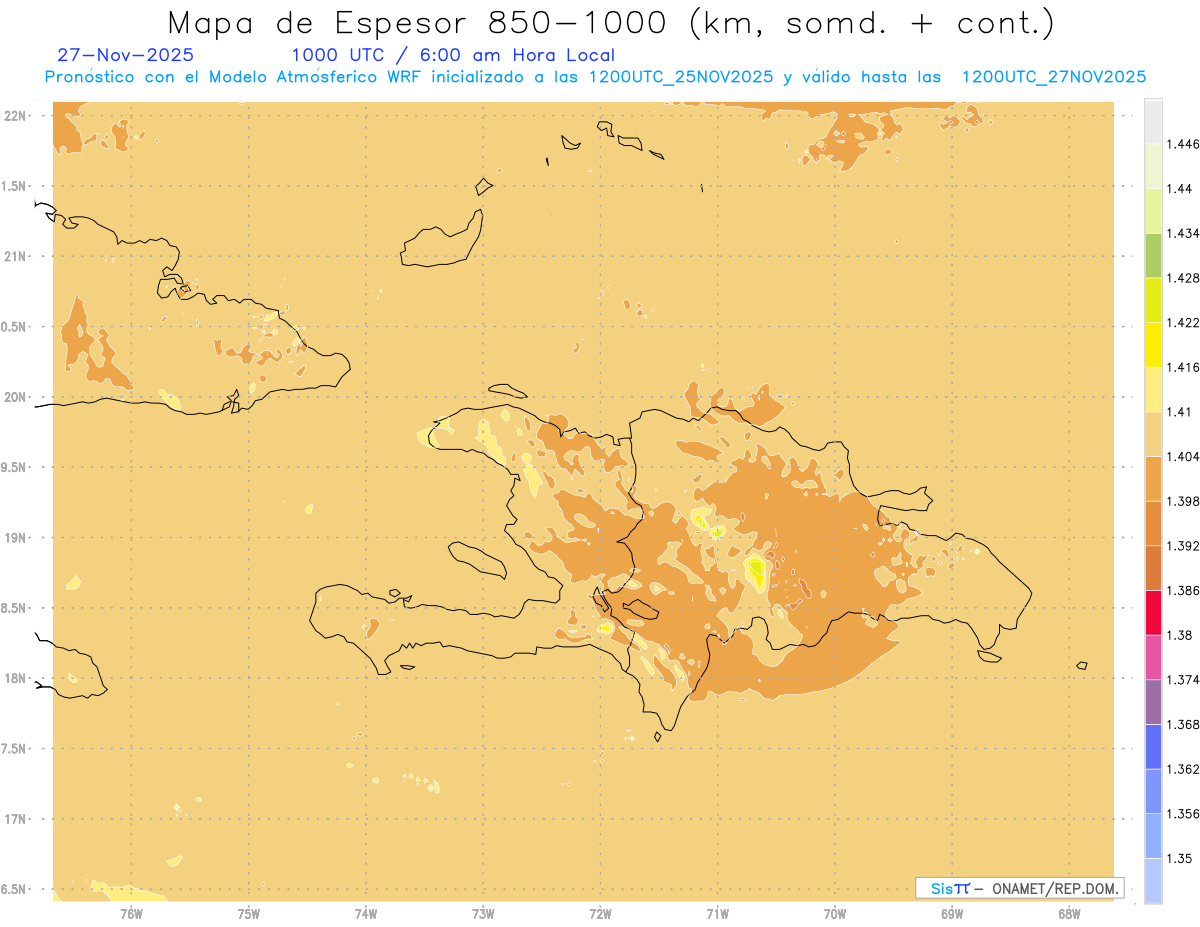1200x927 pixels.
Task: Click the legend value 1.41
Action: (x=1179, y=411)
